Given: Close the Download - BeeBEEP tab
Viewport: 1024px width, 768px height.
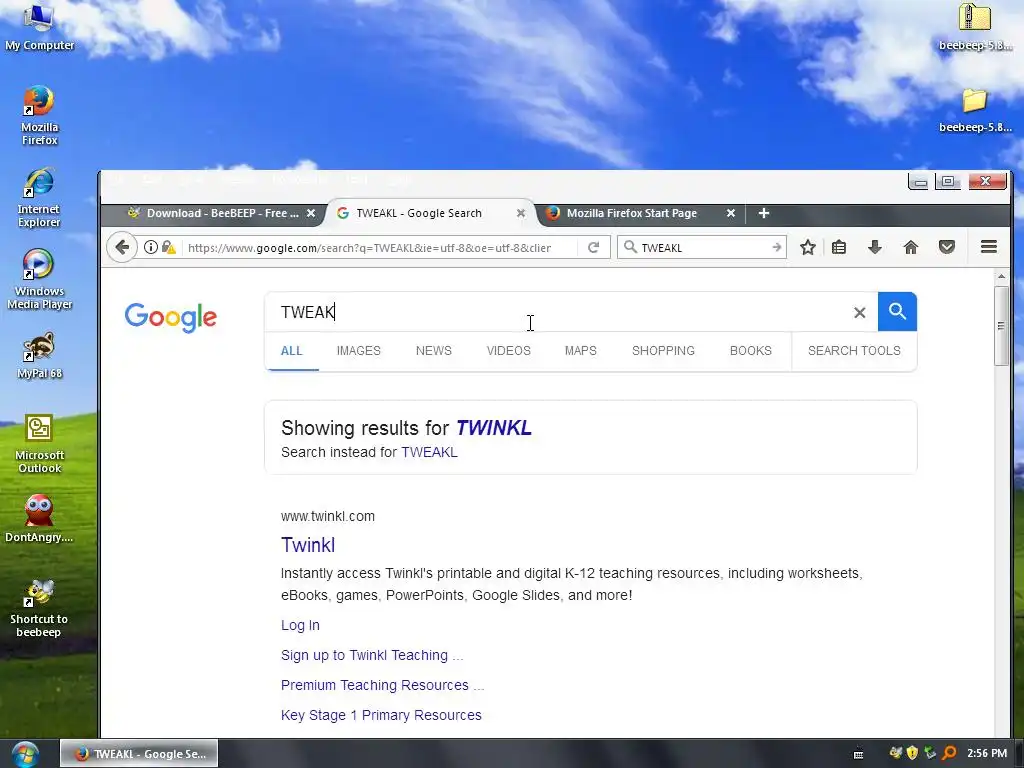Looking at the screenshot, I should tap(311, 213).
